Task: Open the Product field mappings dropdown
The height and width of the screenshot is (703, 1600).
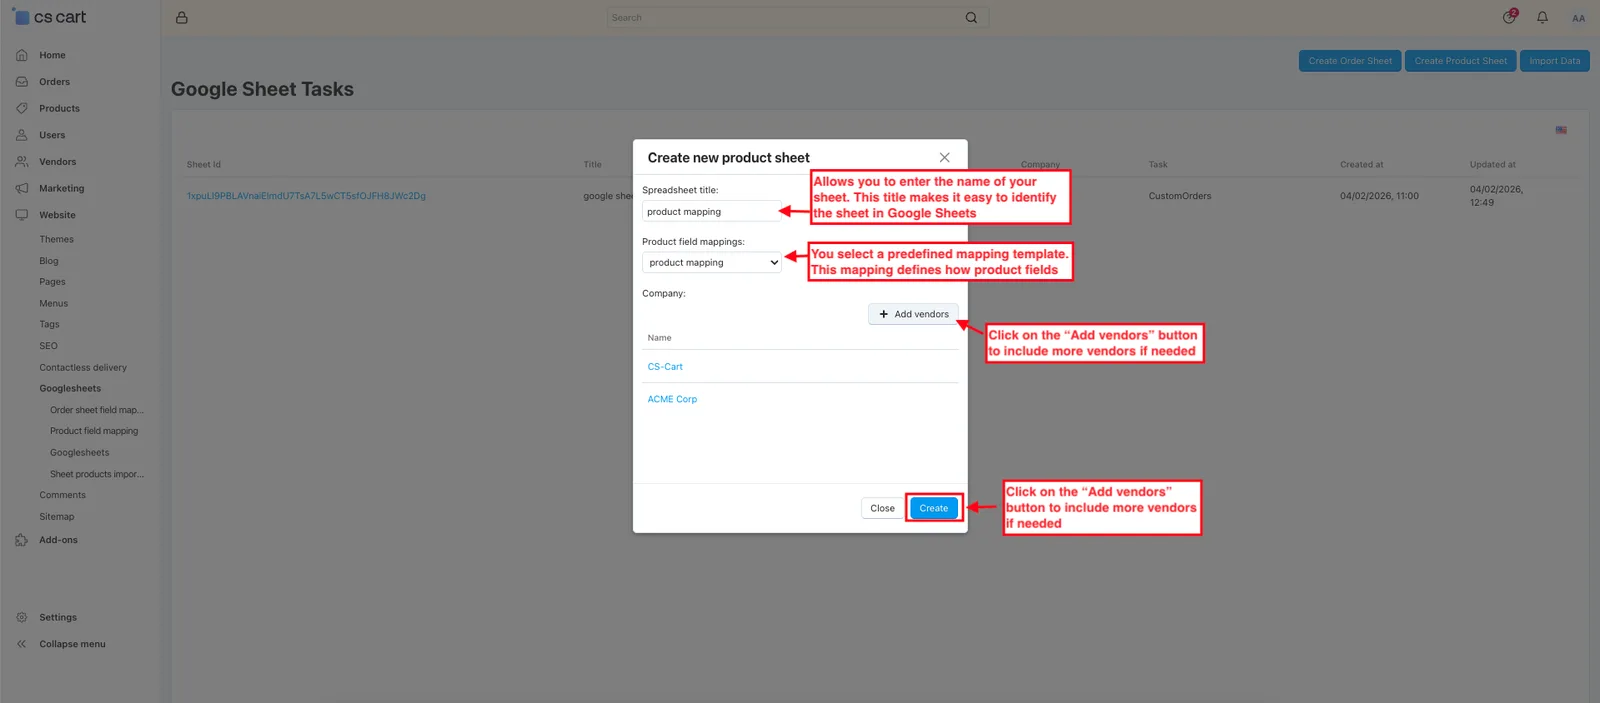Action: click(x=711, y=263)
